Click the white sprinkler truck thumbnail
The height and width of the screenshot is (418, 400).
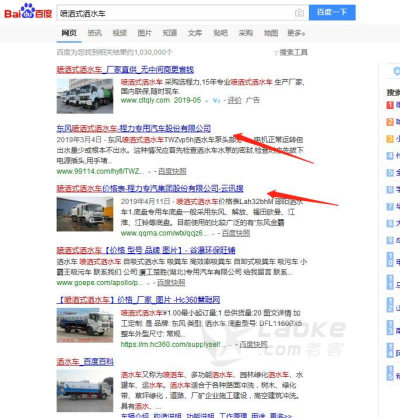pos(85,214)
